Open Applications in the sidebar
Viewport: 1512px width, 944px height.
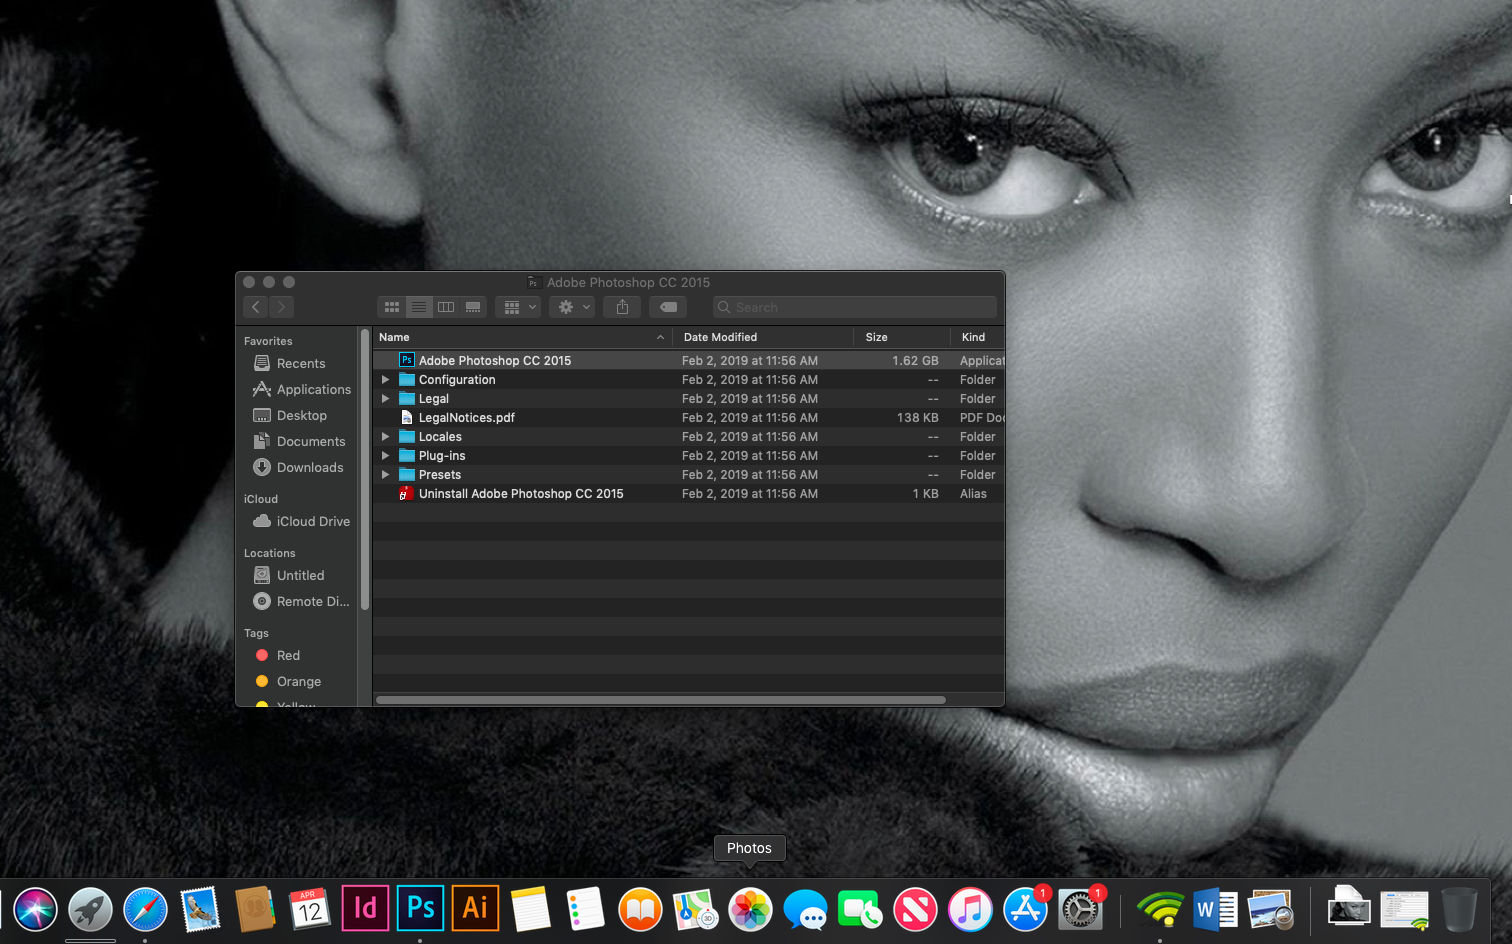click(300, 390)
